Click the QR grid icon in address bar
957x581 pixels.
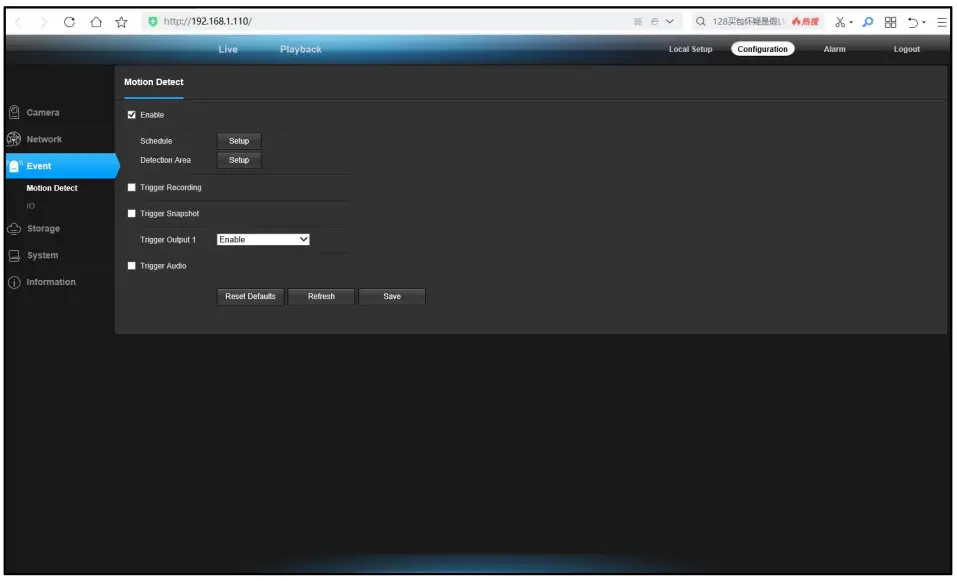click(x=638, y=21)
